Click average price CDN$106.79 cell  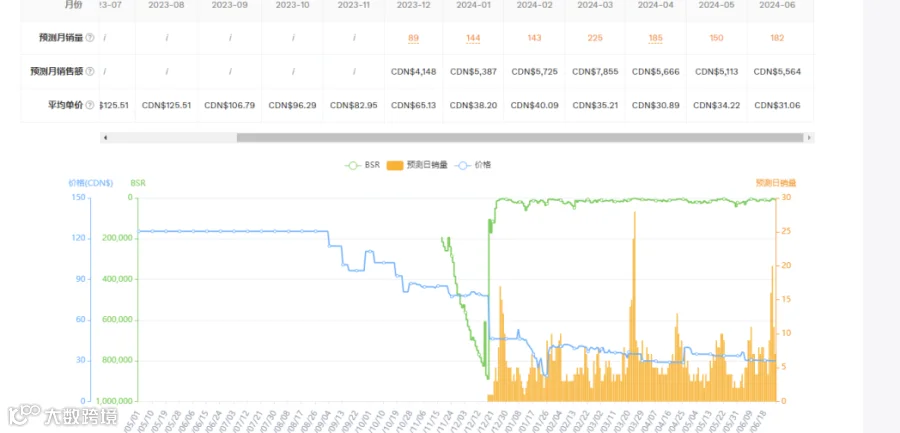[230, 106]
